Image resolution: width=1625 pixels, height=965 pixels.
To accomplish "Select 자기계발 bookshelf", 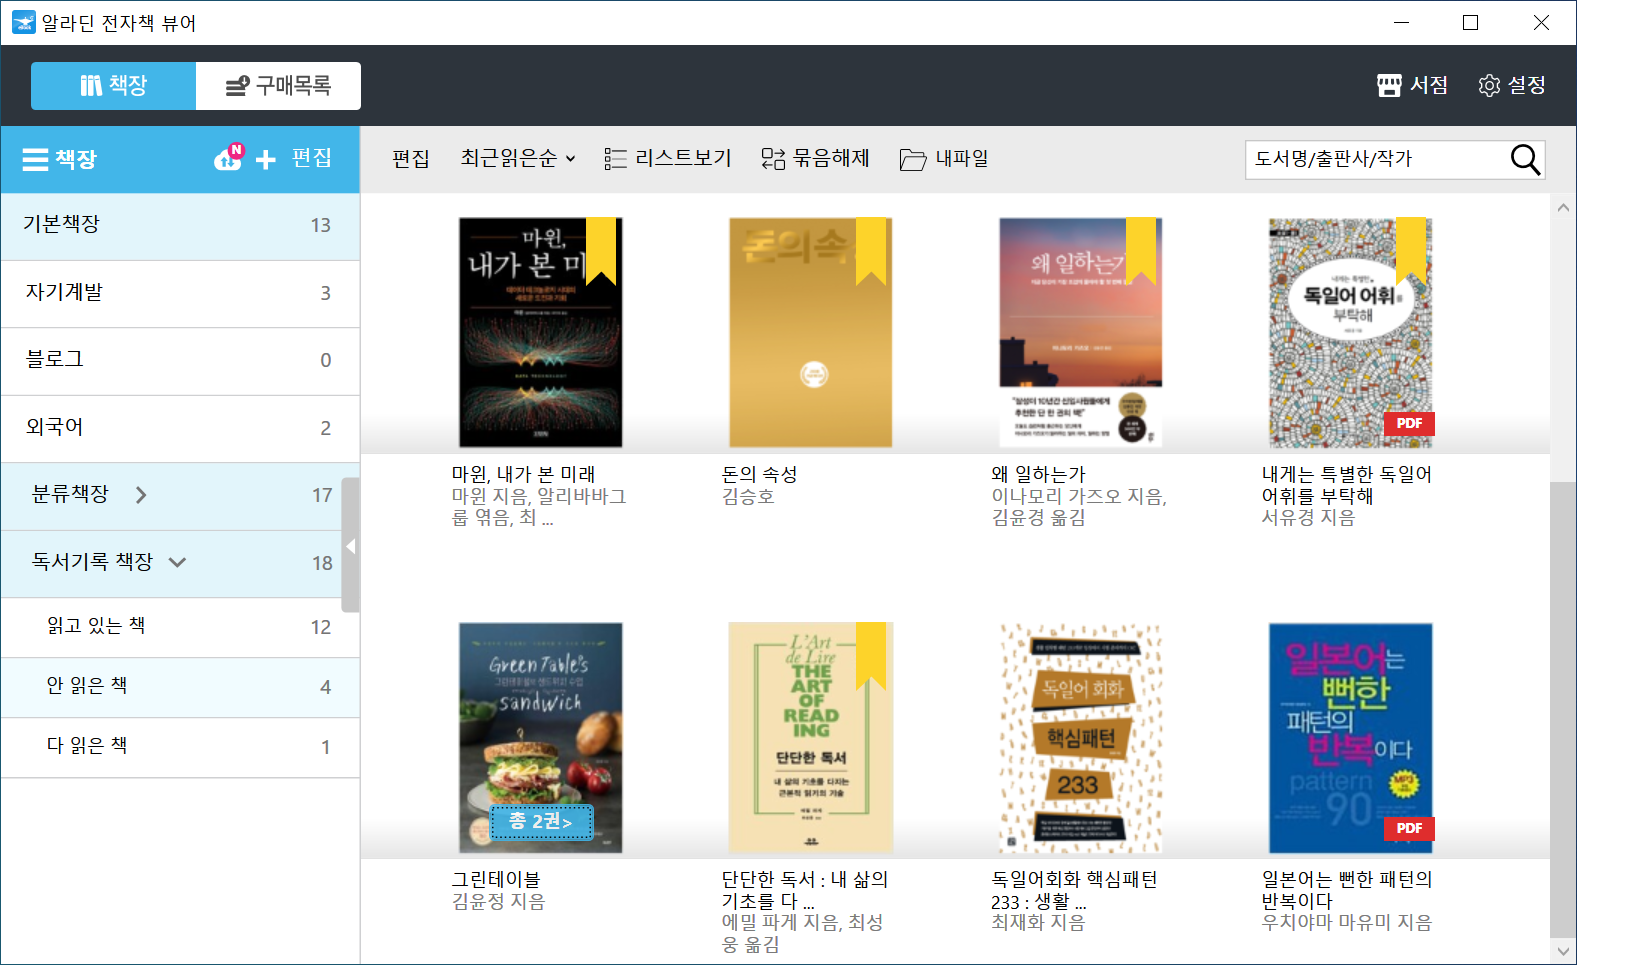I will (x=180, y=294).
